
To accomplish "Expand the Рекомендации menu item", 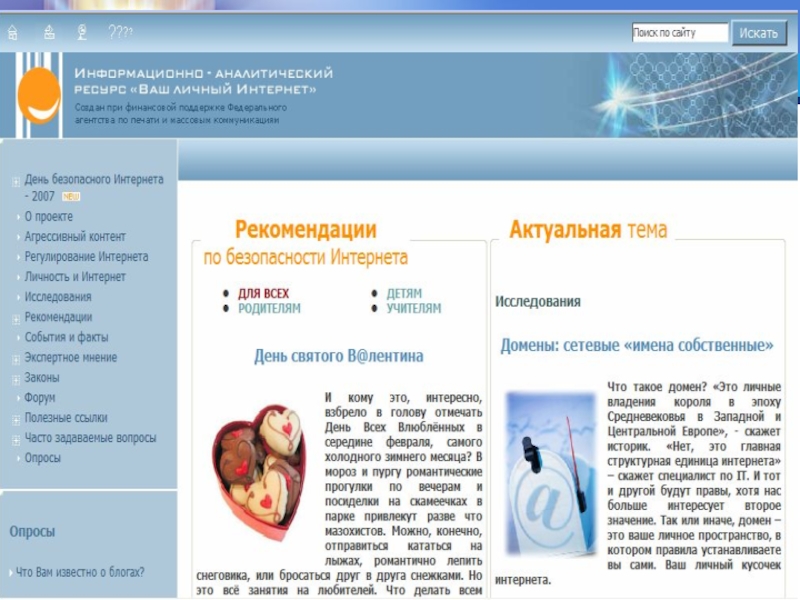I will point(16,318).
